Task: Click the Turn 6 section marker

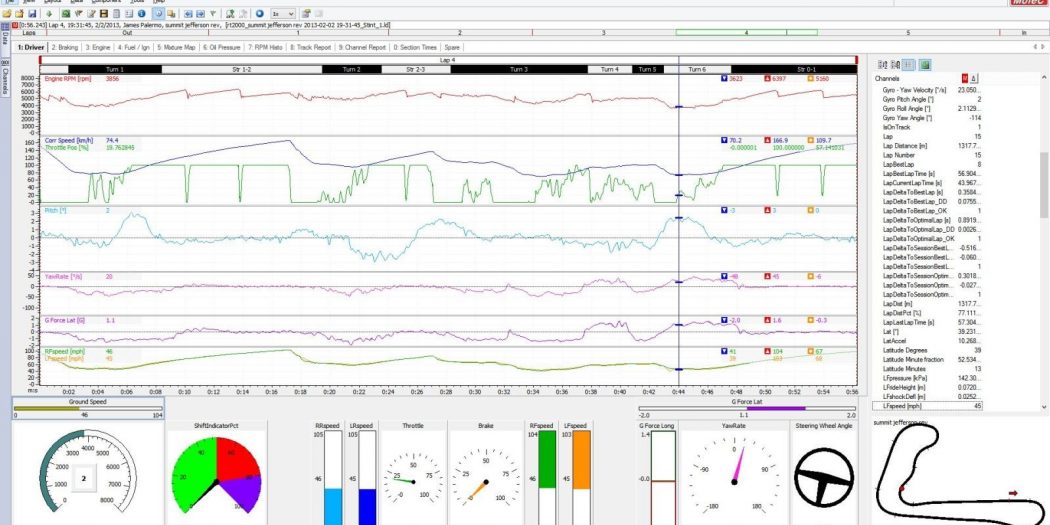Action: coord(696,69)
